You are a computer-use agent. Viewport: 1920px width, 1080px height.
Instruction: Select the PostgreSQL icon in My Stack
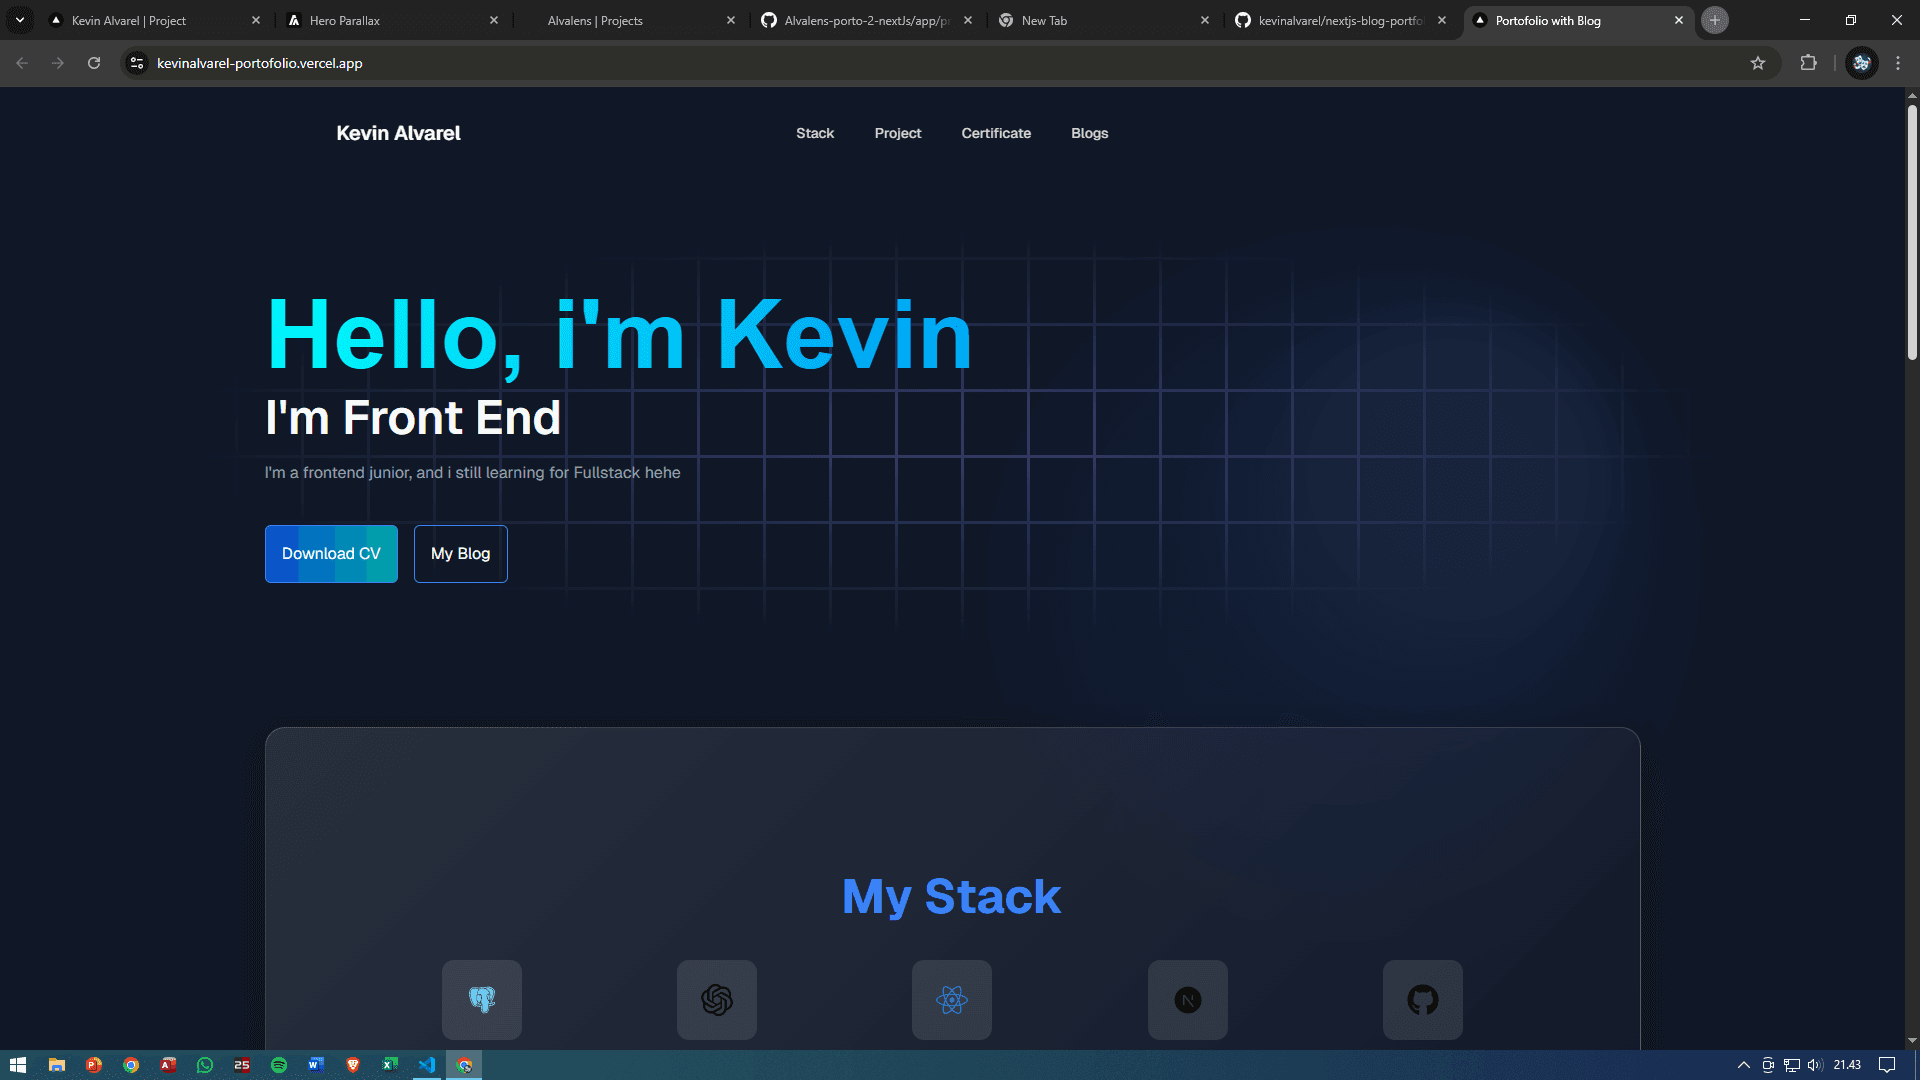pyautogui.click(x=482, y=999)
